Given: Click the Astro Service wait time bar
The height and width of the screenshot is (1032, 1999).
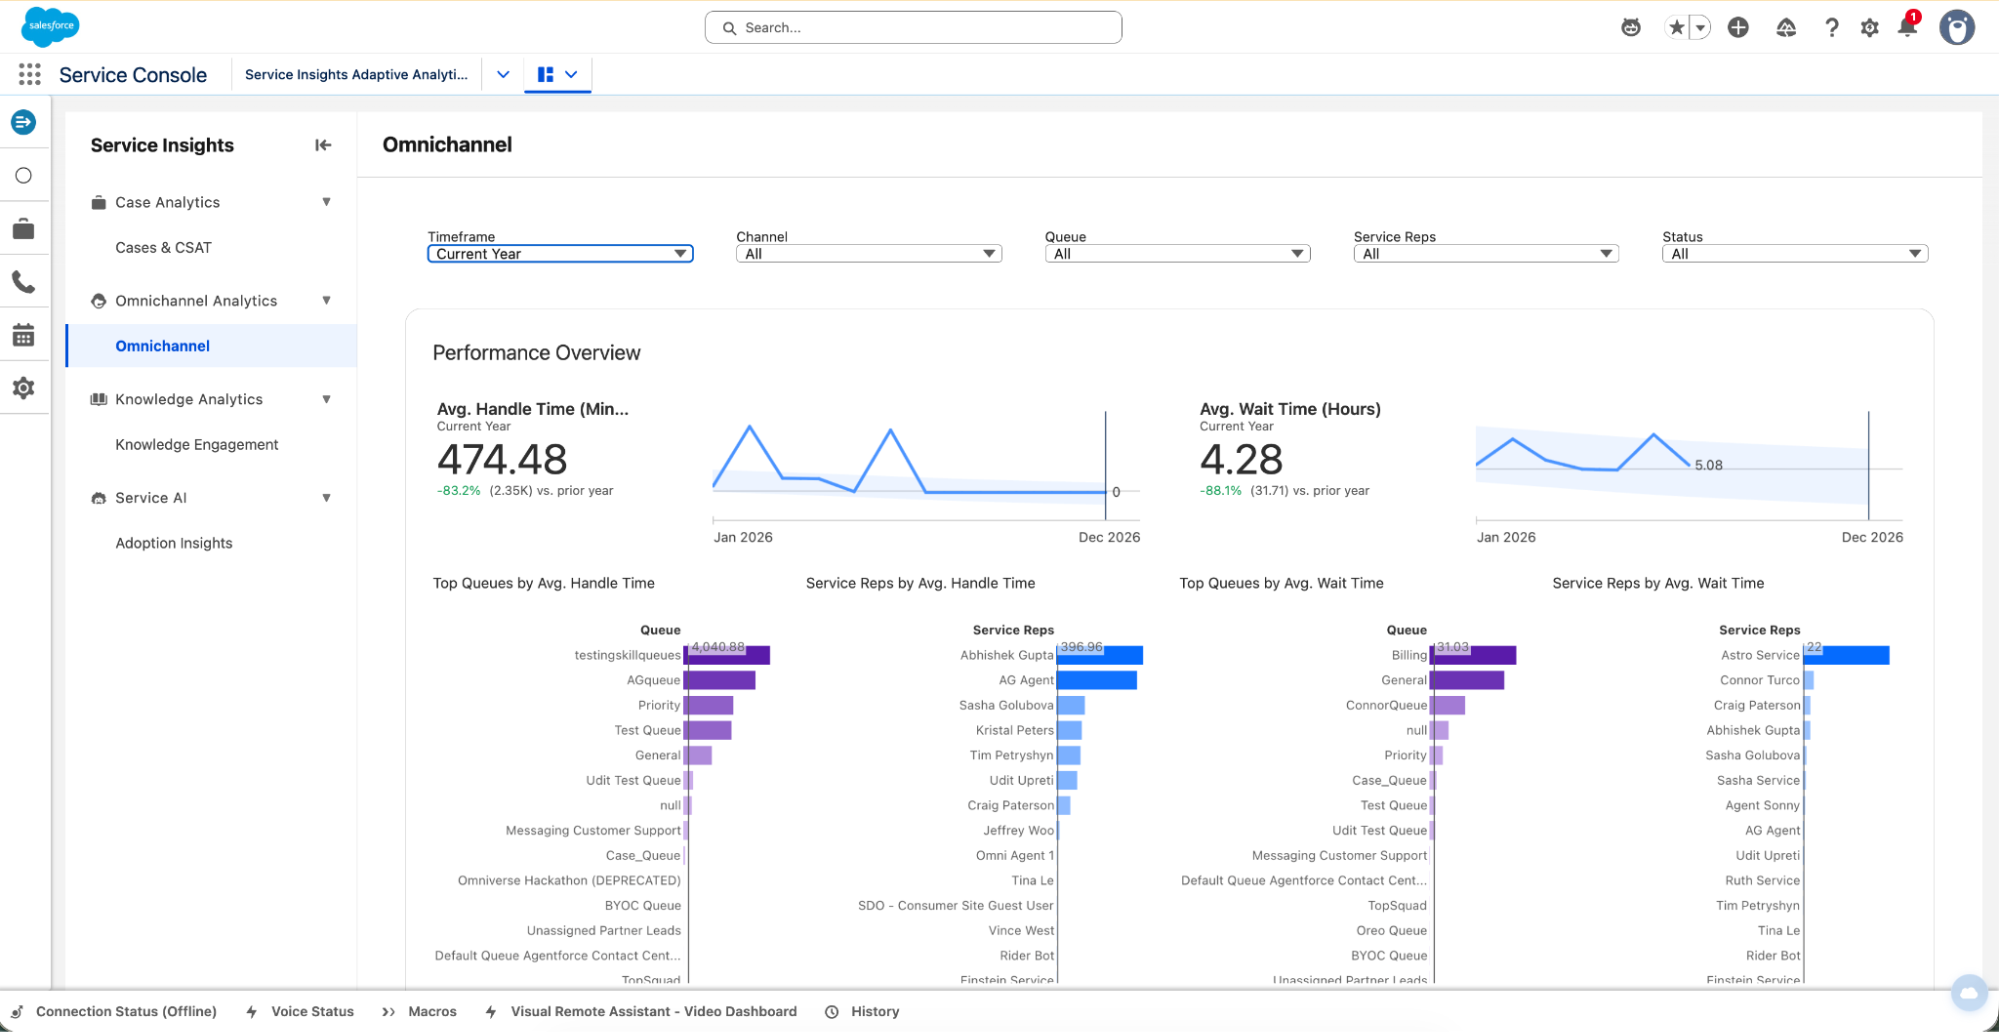Looking at the screenshot, I should (1846, 655).
